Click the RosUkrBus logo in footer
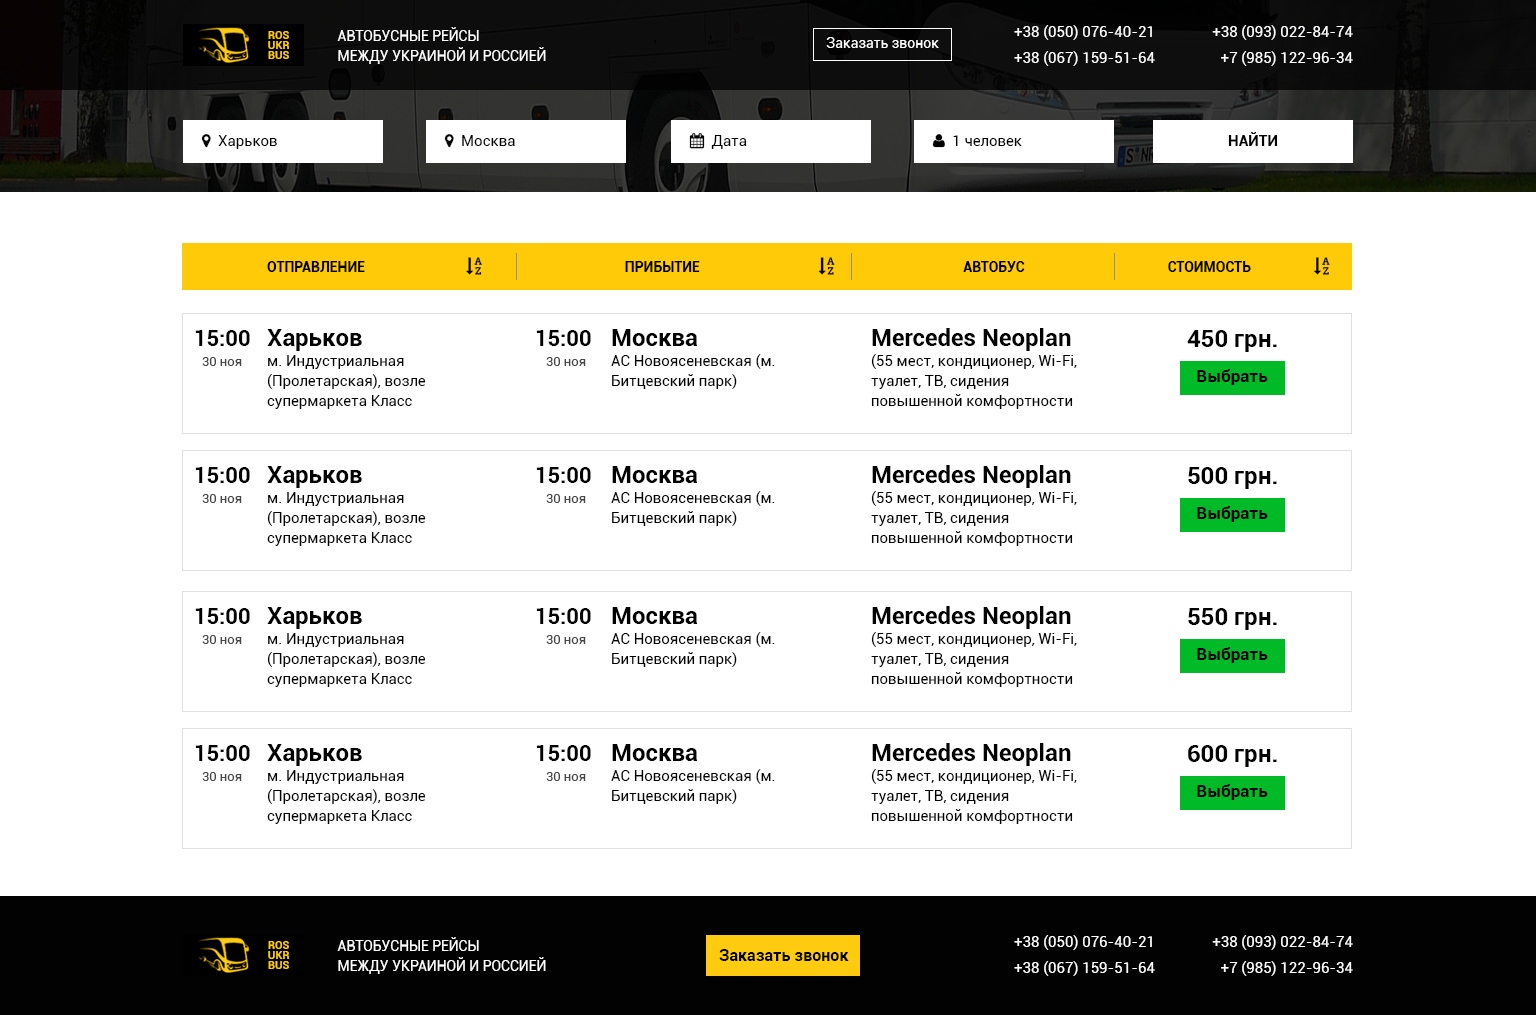 point(243,955)
